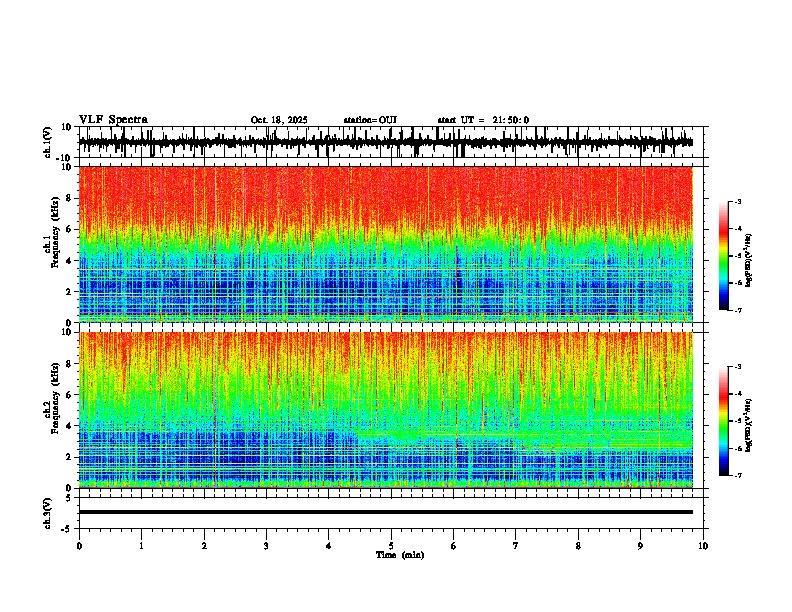Image resolution: width=792 pixels, height=612 pixels.
Task: Click the '8' kHz tick on ch.1 spectrogram
Action: [x=69, y=198]
